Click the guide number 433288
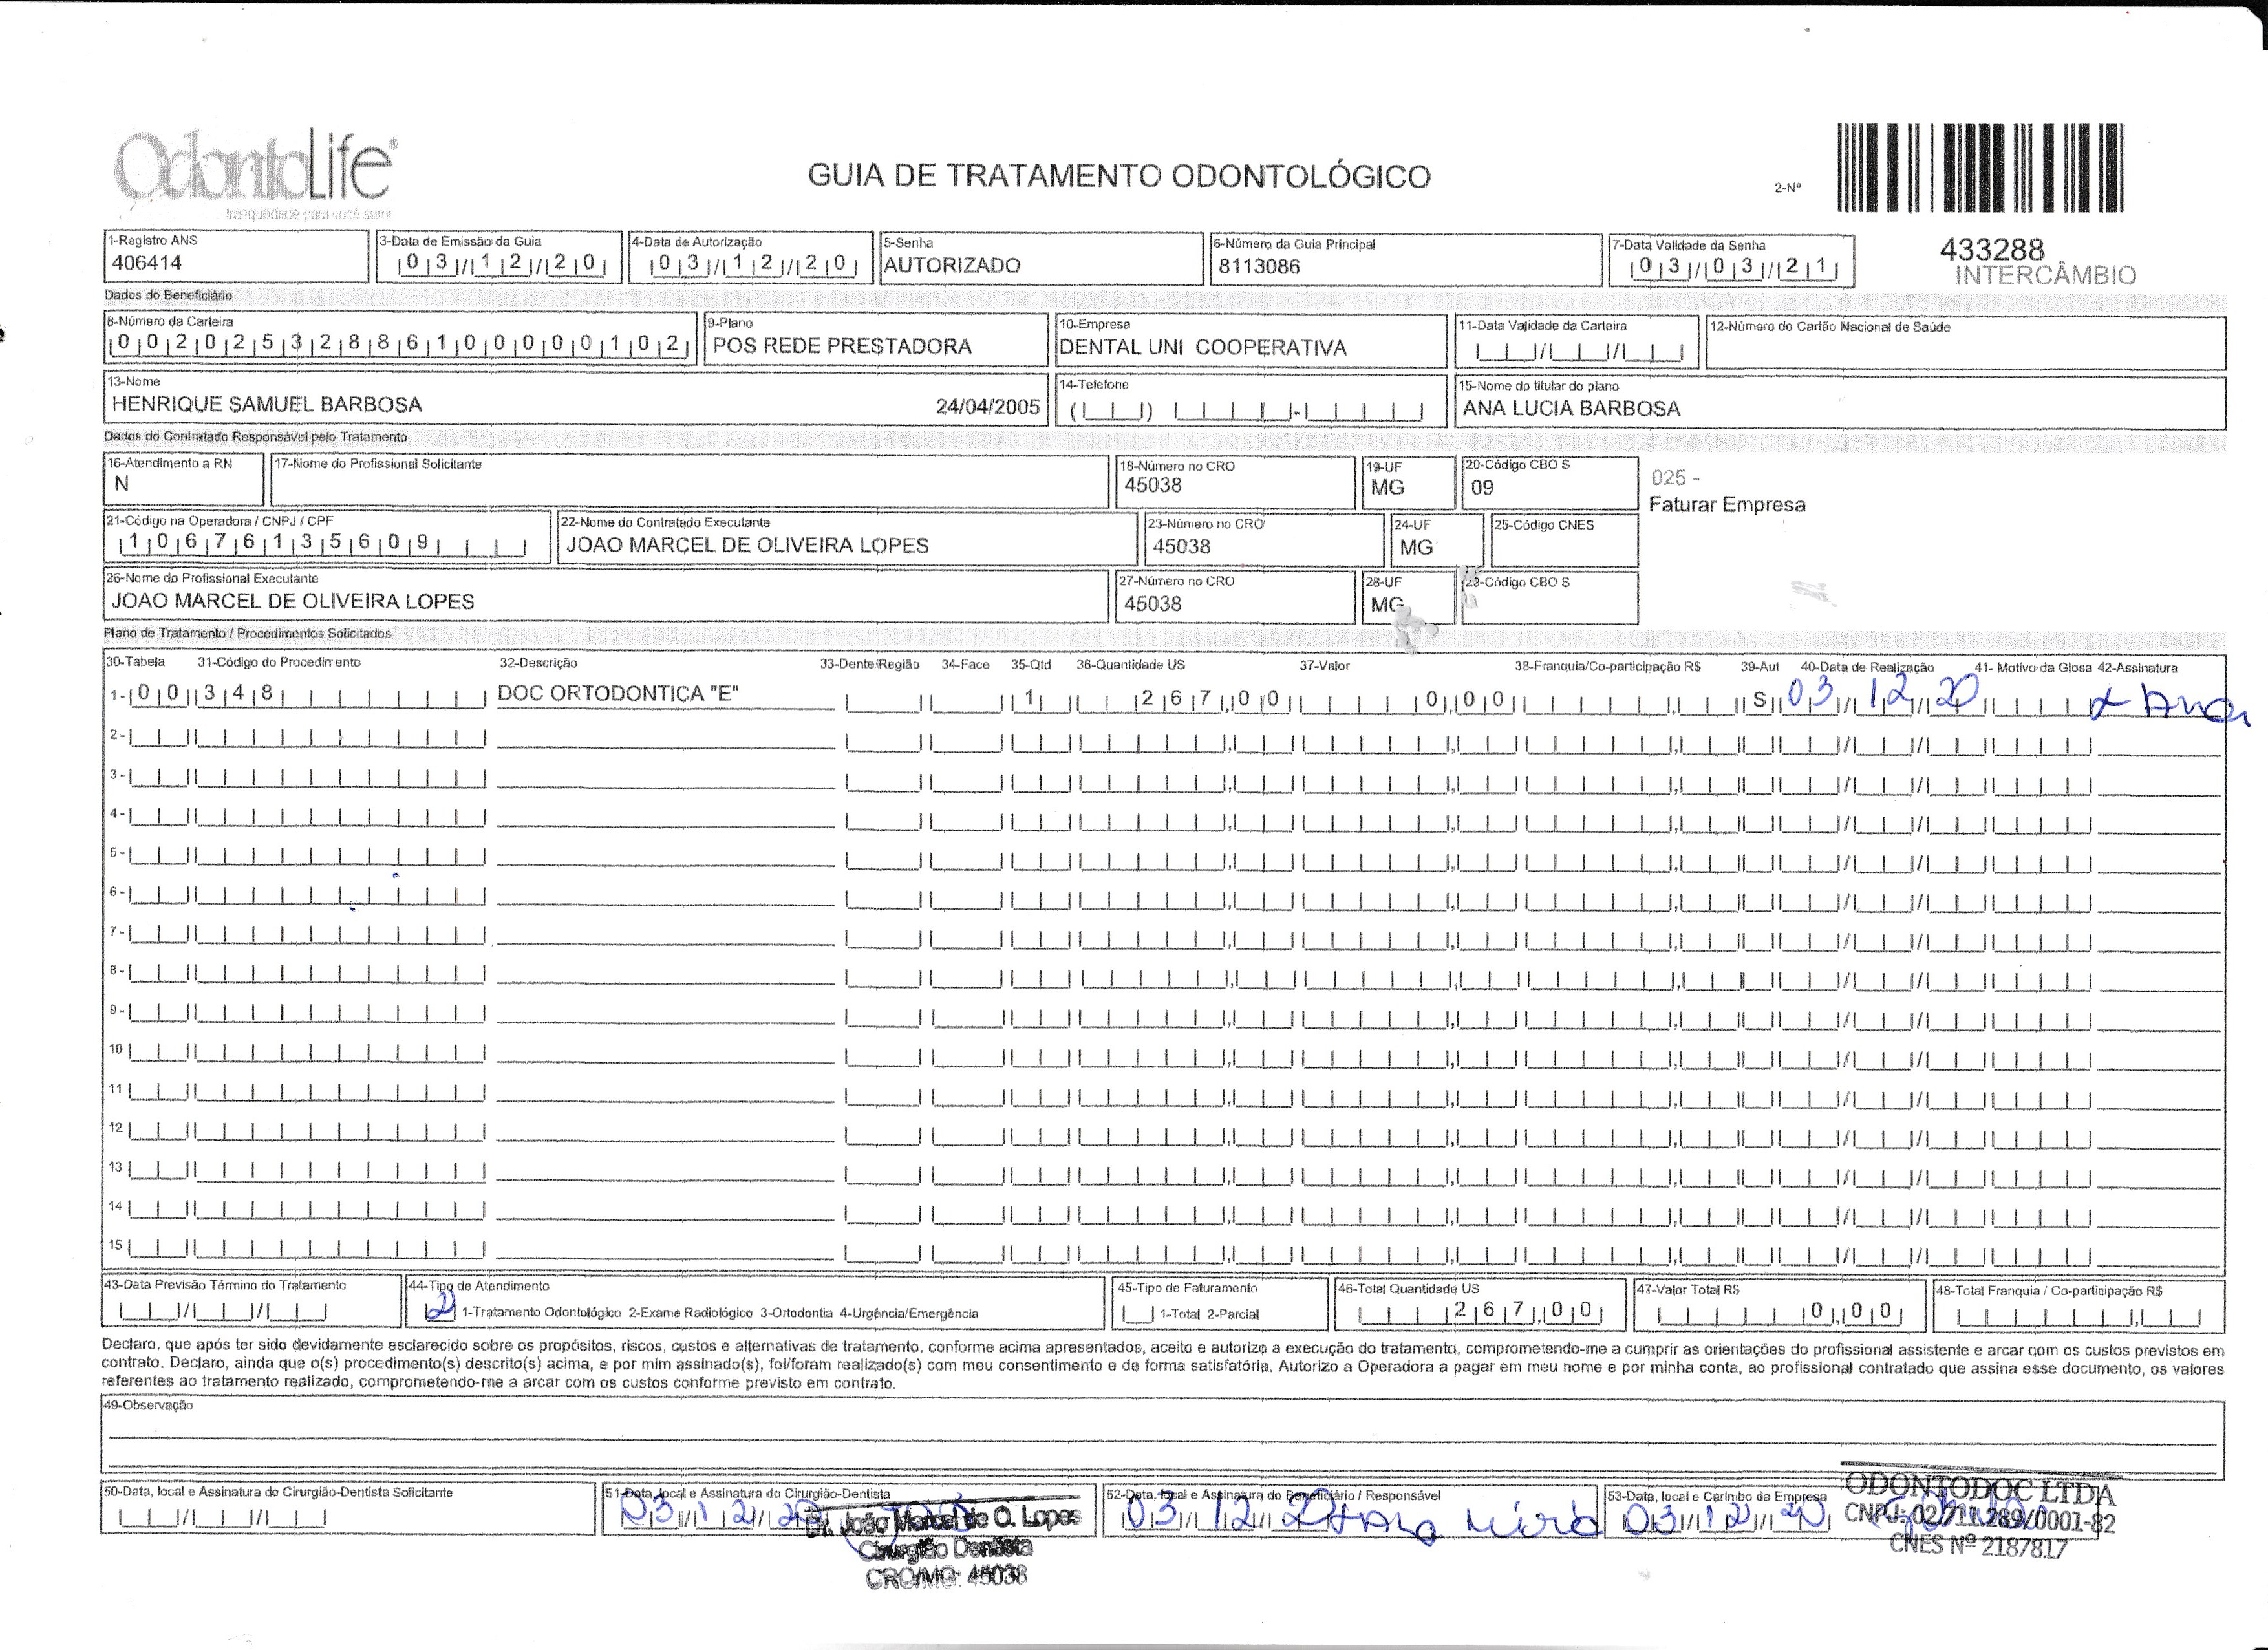This screenshot has height=1650, width=2268. point(1992,249)
